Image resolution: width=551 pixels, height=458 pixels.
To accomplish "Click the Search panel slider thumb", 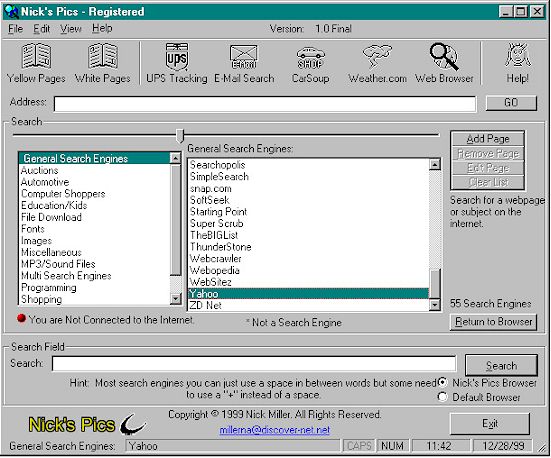I will [180, 135].
